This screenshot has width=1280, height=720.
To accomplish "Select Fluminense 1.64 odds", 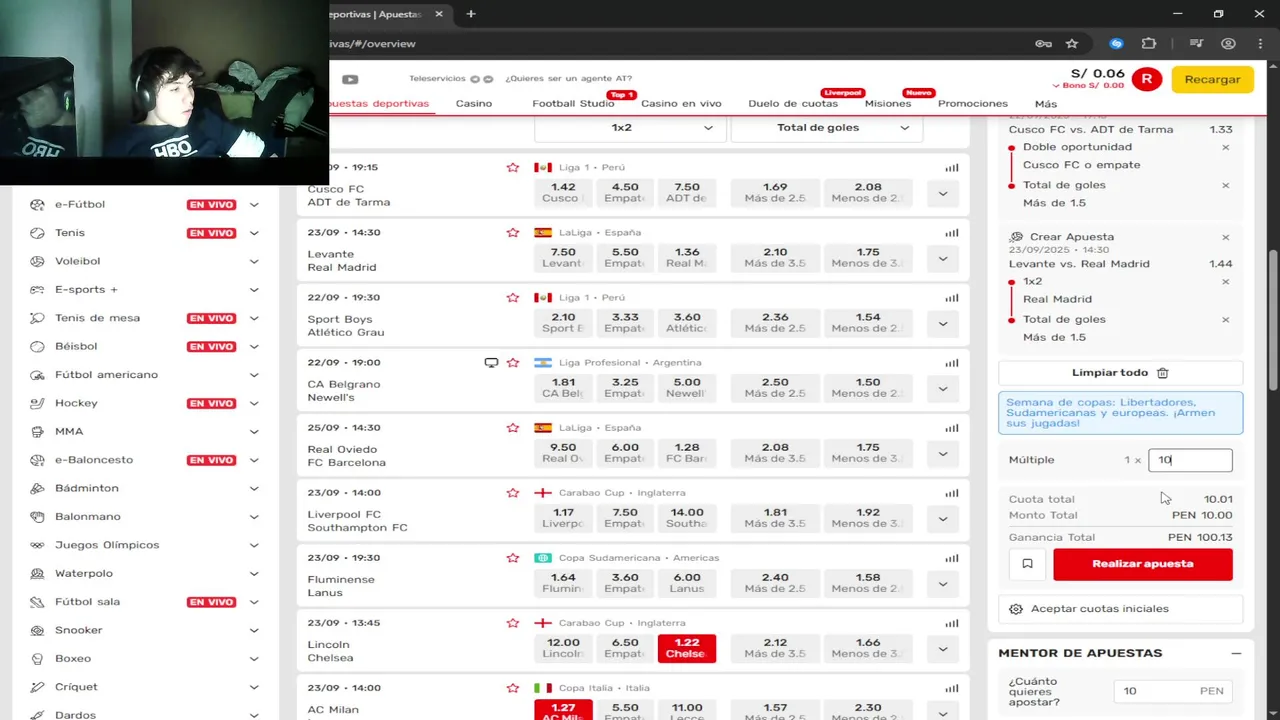I will (x=563, y=582).
